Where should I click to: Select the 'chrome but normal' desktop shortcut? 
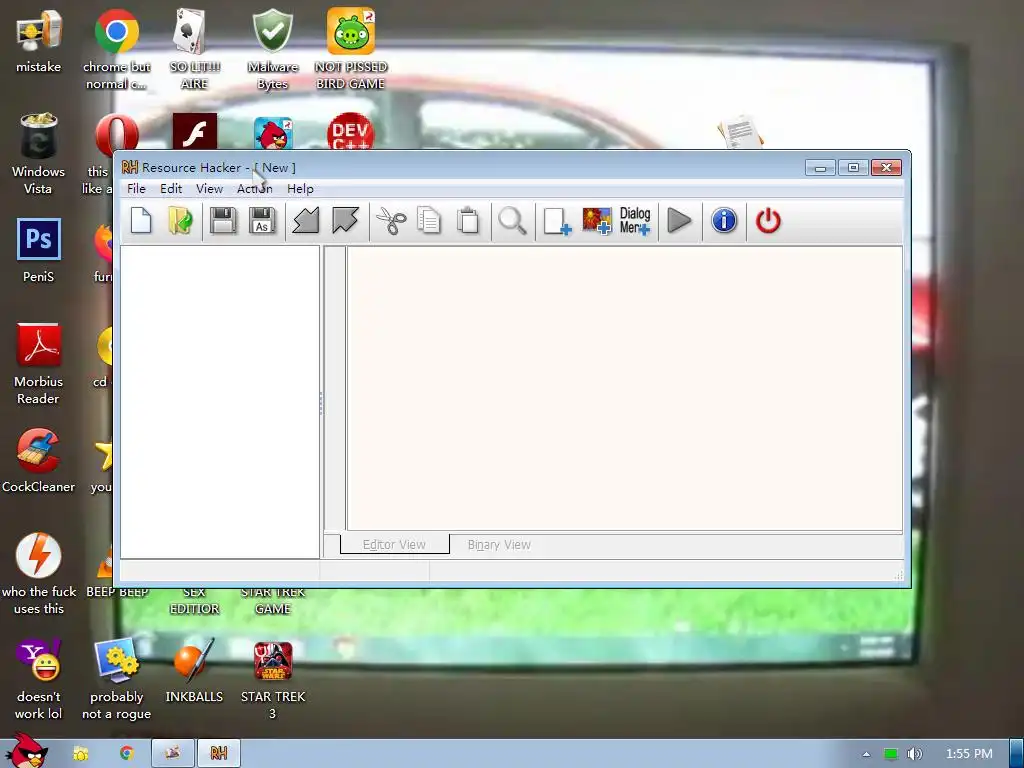117,50
